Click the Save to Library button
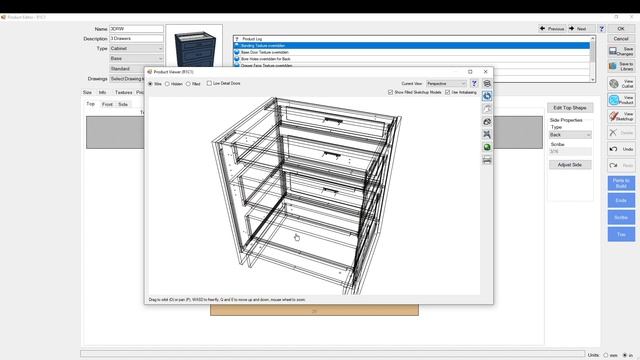The height and width of the screenshot is (360, 640). coord(621,66)
